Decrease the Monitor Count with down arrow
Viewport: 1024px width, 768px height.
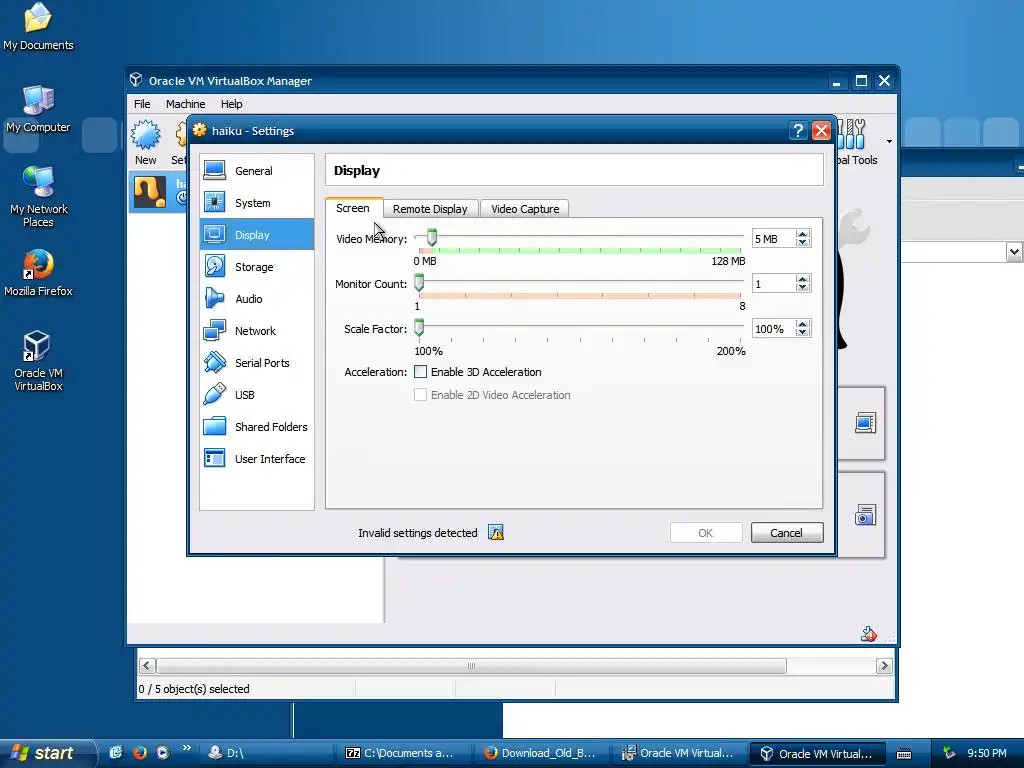(803, 287)
